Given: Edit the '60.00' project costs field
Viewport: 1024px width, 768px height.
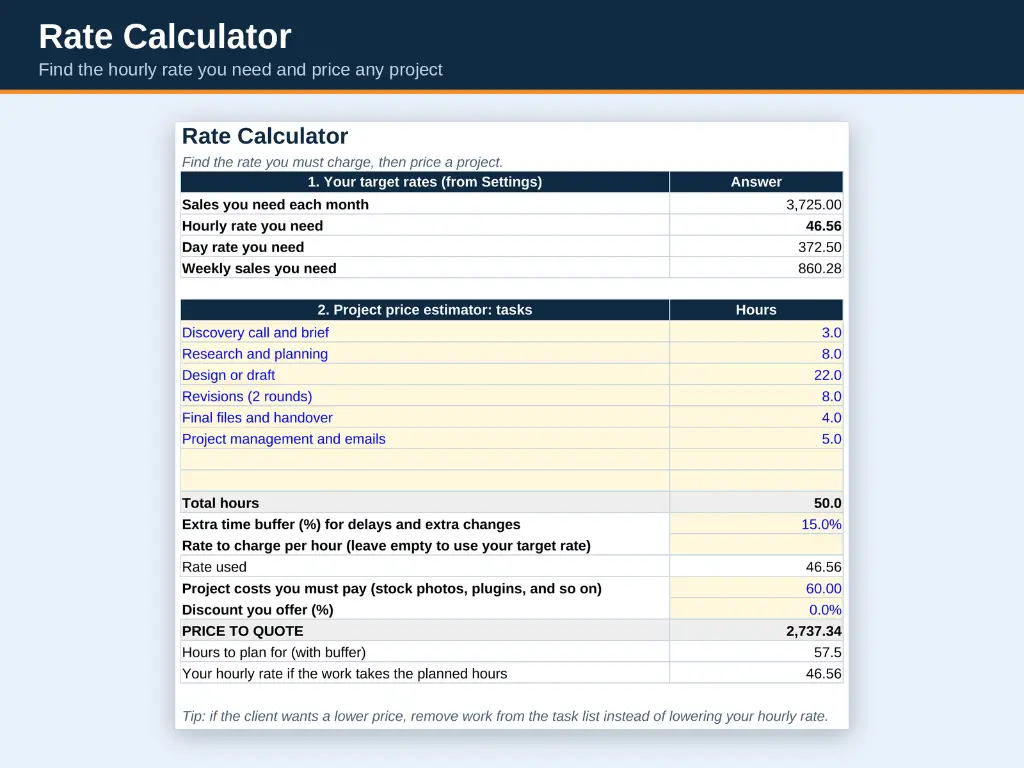Looking at the screenshot, I should pyautogui.click(x=756, y=588).
